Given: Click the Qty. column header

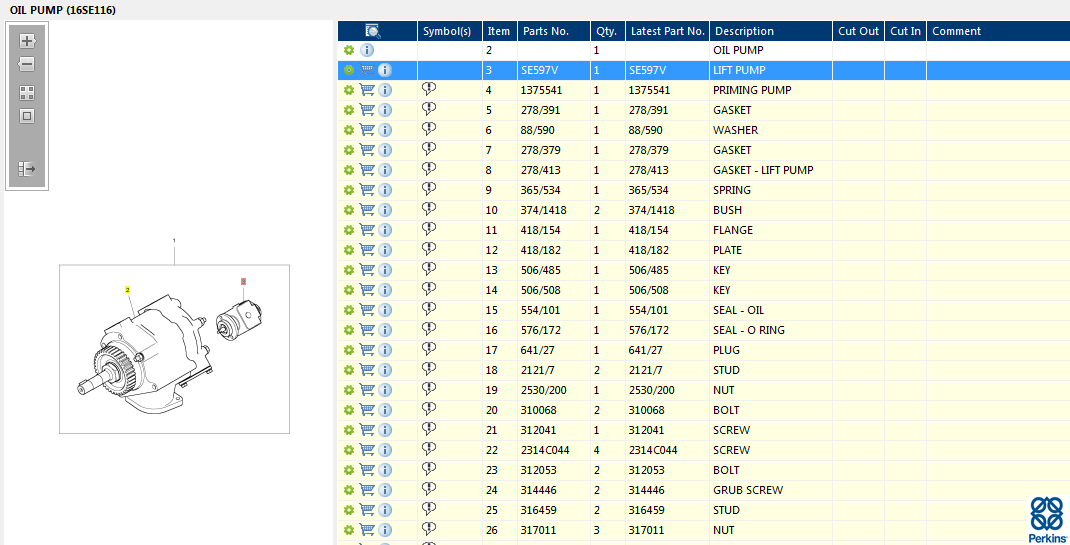Looking at the screenshot, I should pyautogui.click(x=606, y=31).
